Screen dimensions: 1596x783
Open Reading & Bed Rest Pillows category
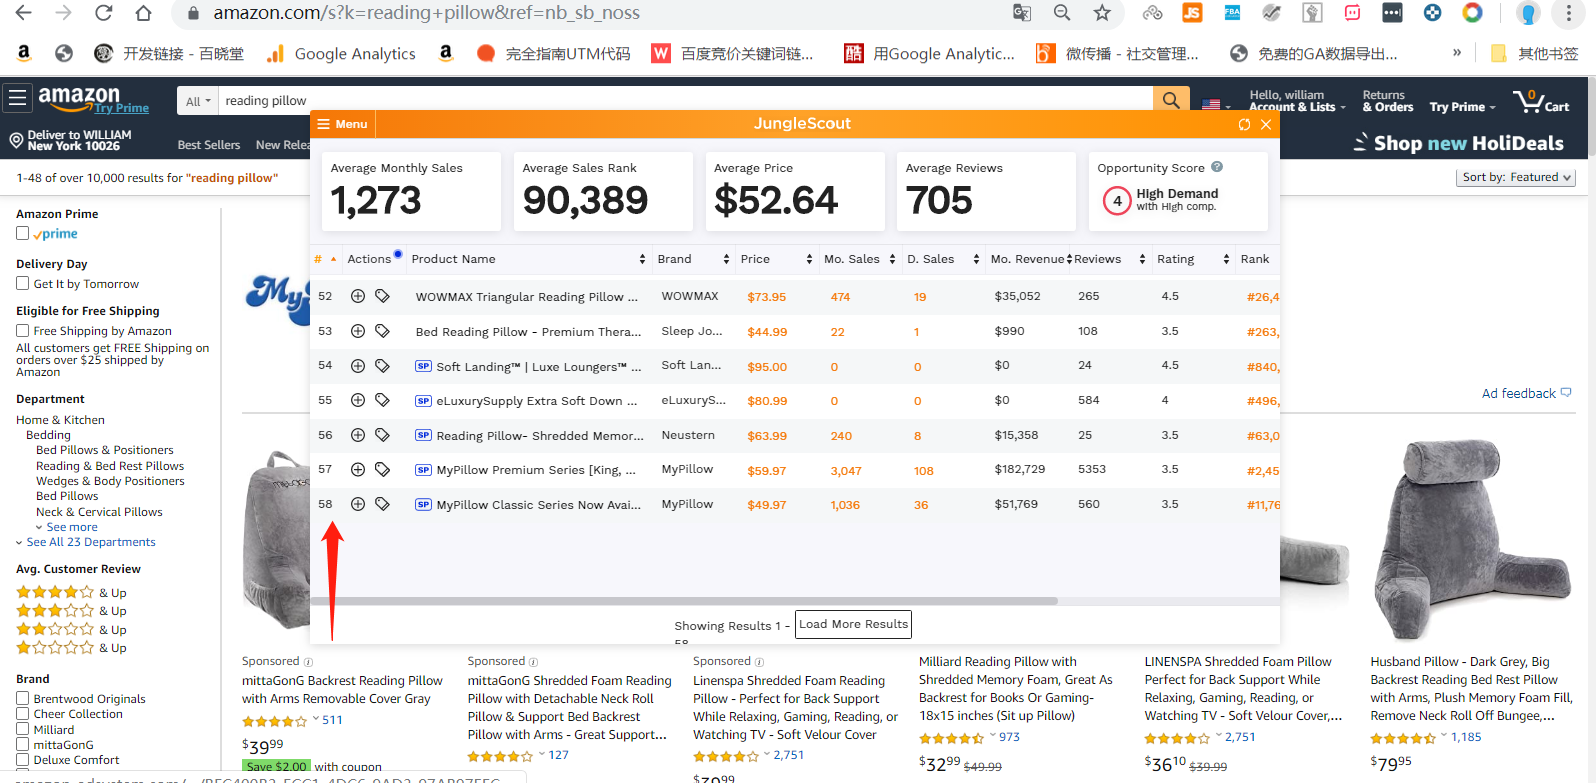pos(110,466)
